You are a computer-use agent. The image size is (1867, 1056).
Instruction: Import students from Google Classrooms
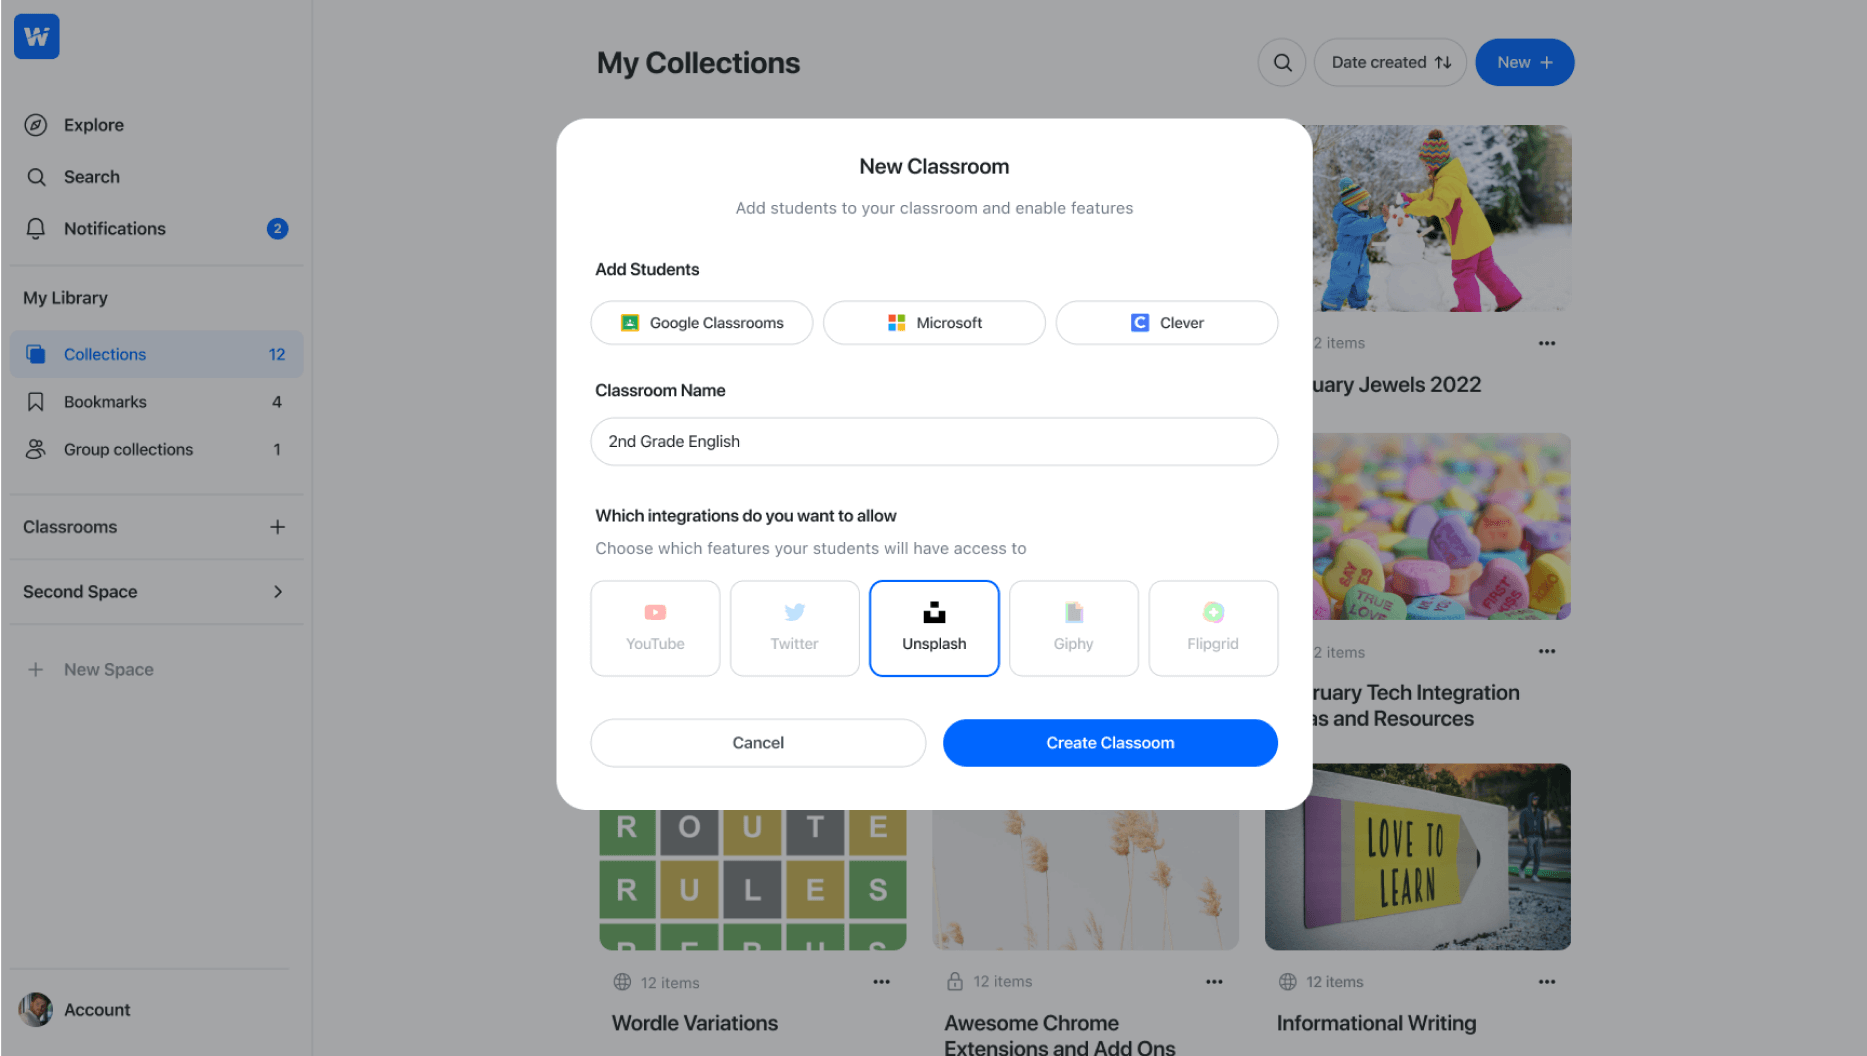click(702, 323)
